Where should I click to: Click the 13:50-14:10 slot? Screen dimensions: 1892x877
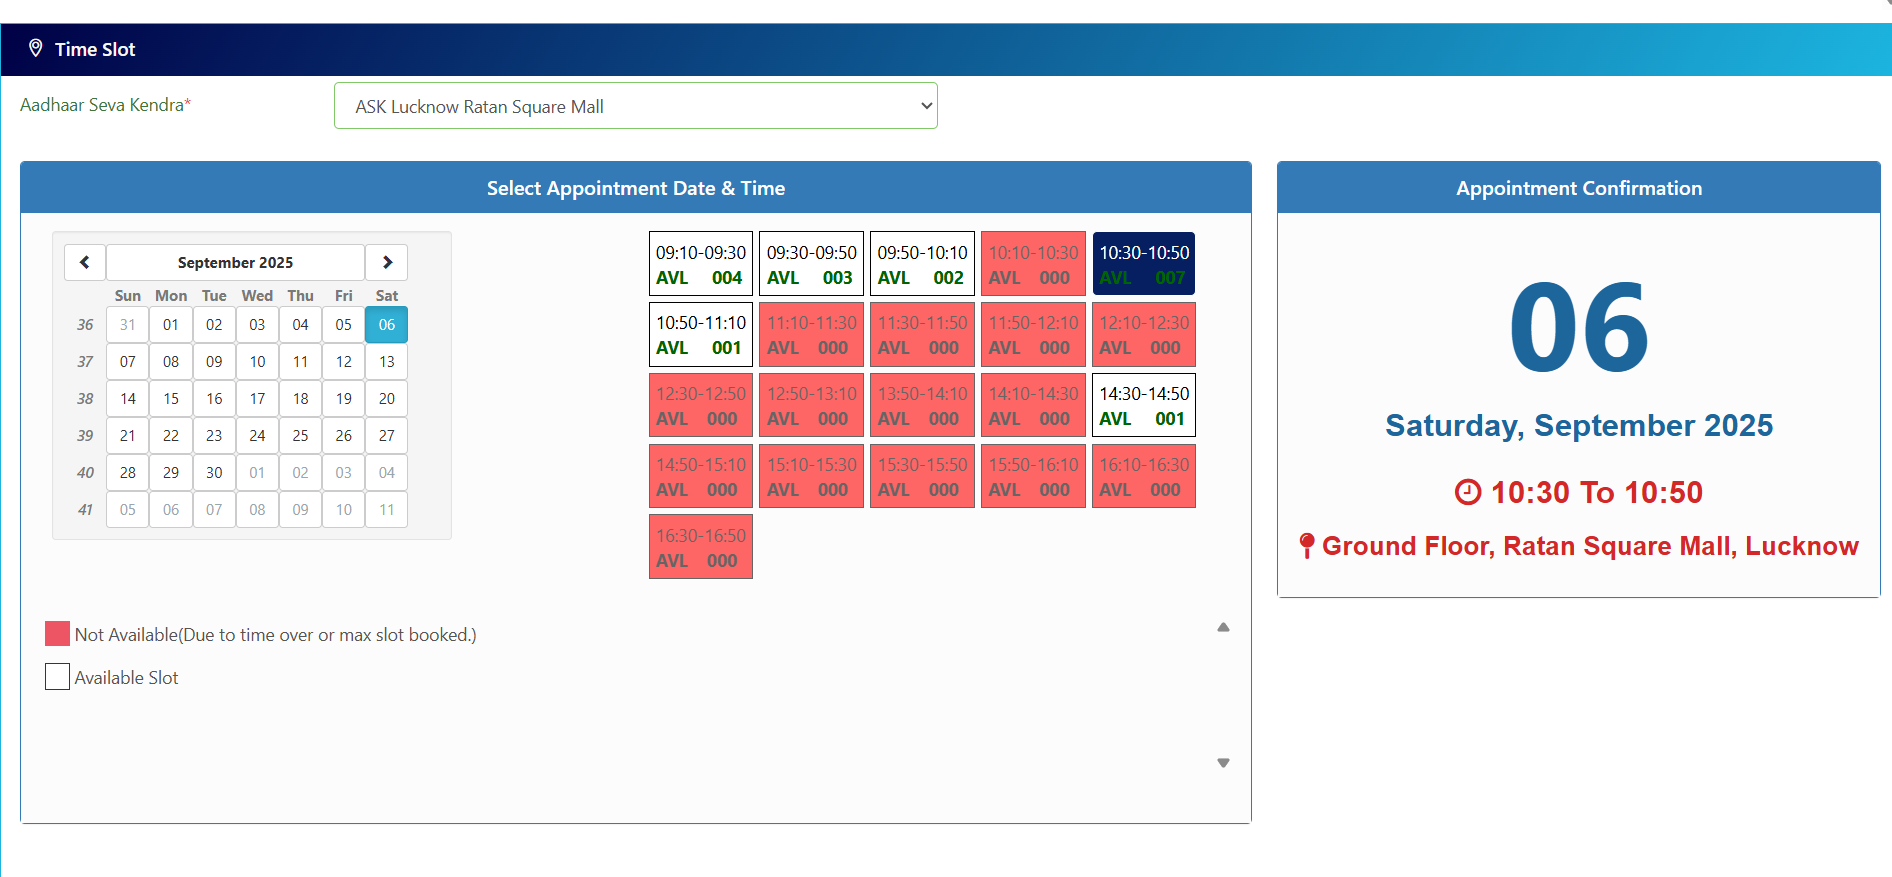click(x=923, y=406)
